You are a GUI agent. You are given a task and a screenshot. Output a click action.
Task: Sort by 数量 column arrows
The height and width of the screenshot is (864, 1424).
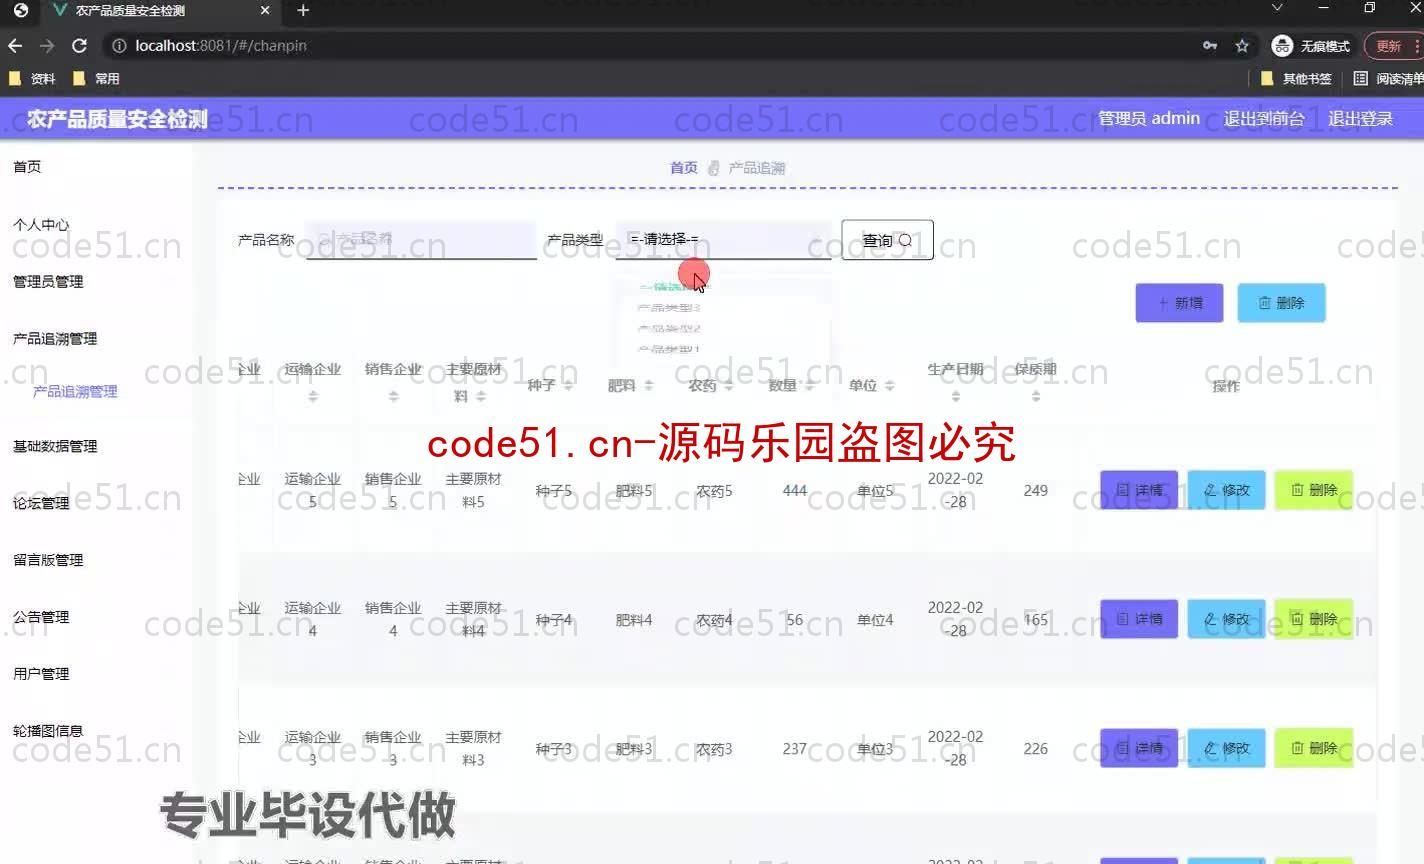(x=810, y=386)
